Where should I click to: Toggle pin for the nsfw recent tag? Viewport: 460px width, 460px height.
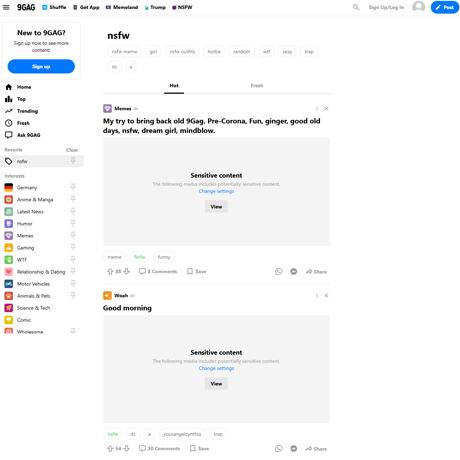click(73, 161)
